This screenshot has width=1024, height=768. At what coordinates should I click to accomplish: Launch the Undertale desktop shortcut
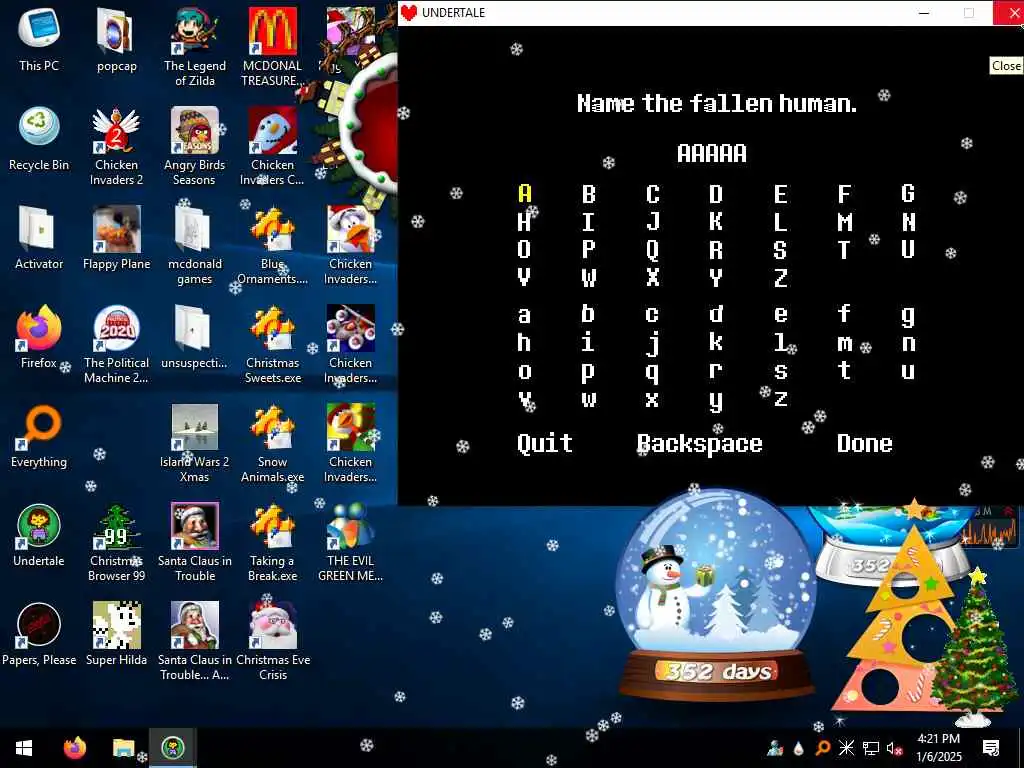coord(39,536)
